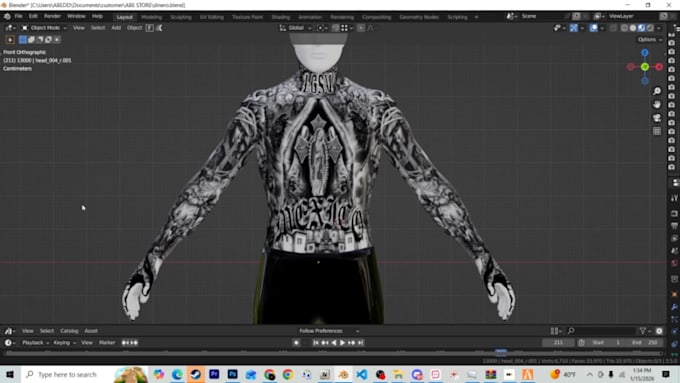Click the red X axis gizmo ball
The height and width of the screenshot is (383, 680).
[x=659, y=67]
